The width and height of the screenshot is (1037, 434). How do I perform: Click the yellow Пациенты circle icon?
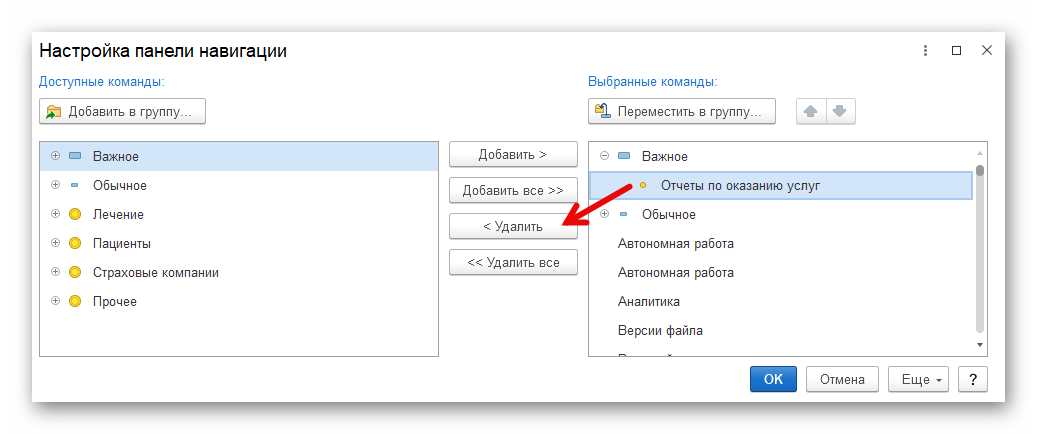tap(75, 243)
